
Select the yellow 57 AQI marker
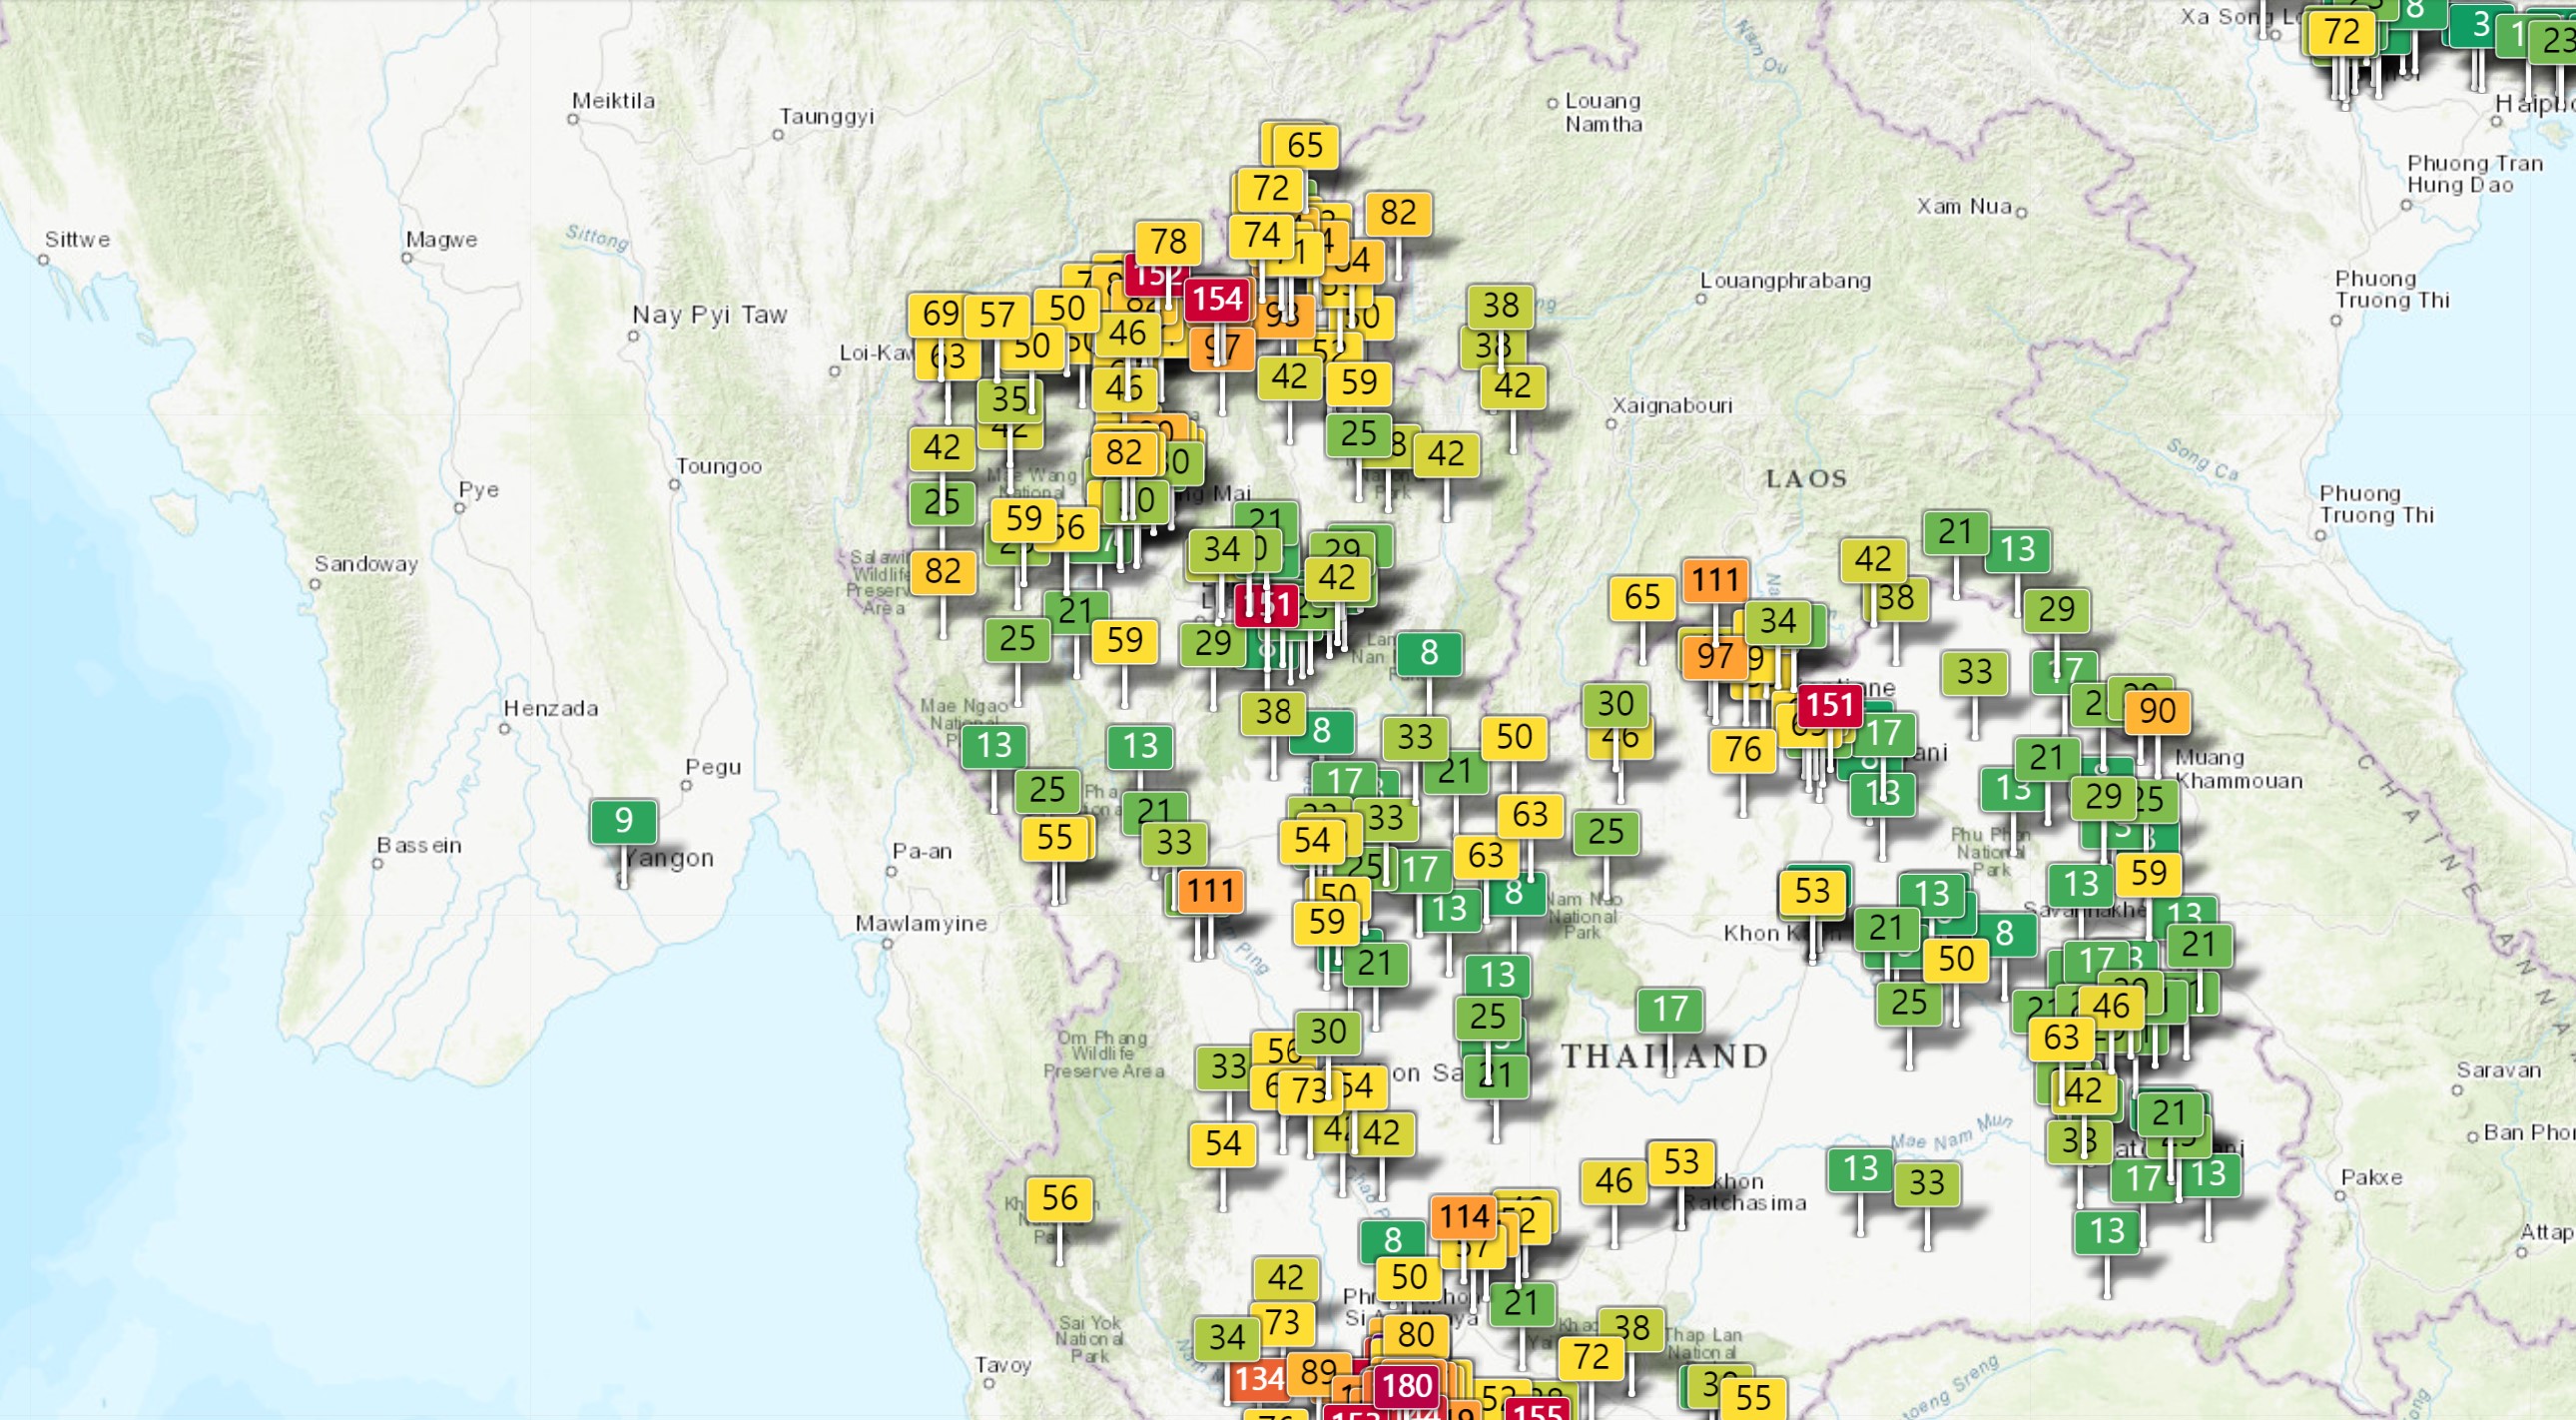click(996, 316)
